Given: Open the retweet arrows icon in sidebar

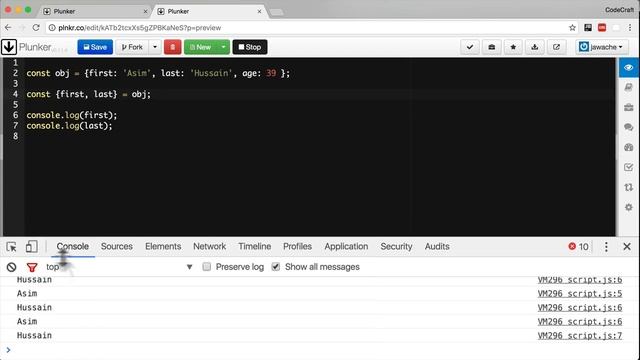Looking at the screenshot, I should pos(629,187).
